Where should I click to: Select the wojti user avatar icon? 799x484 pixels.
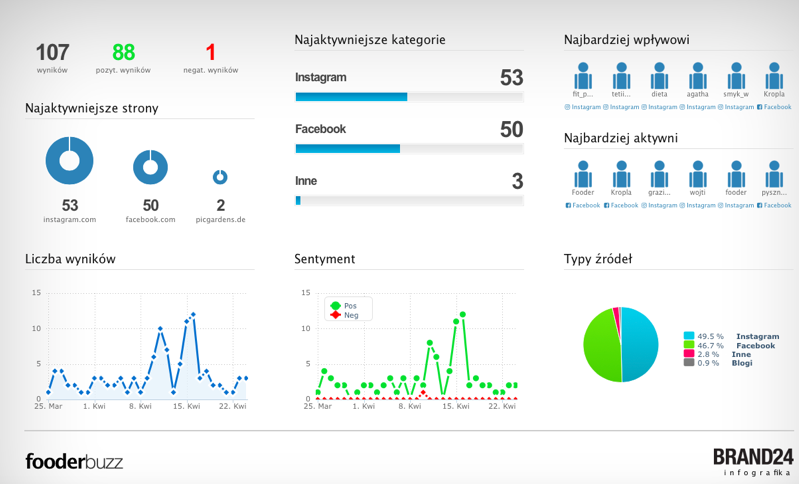(697, 174)
